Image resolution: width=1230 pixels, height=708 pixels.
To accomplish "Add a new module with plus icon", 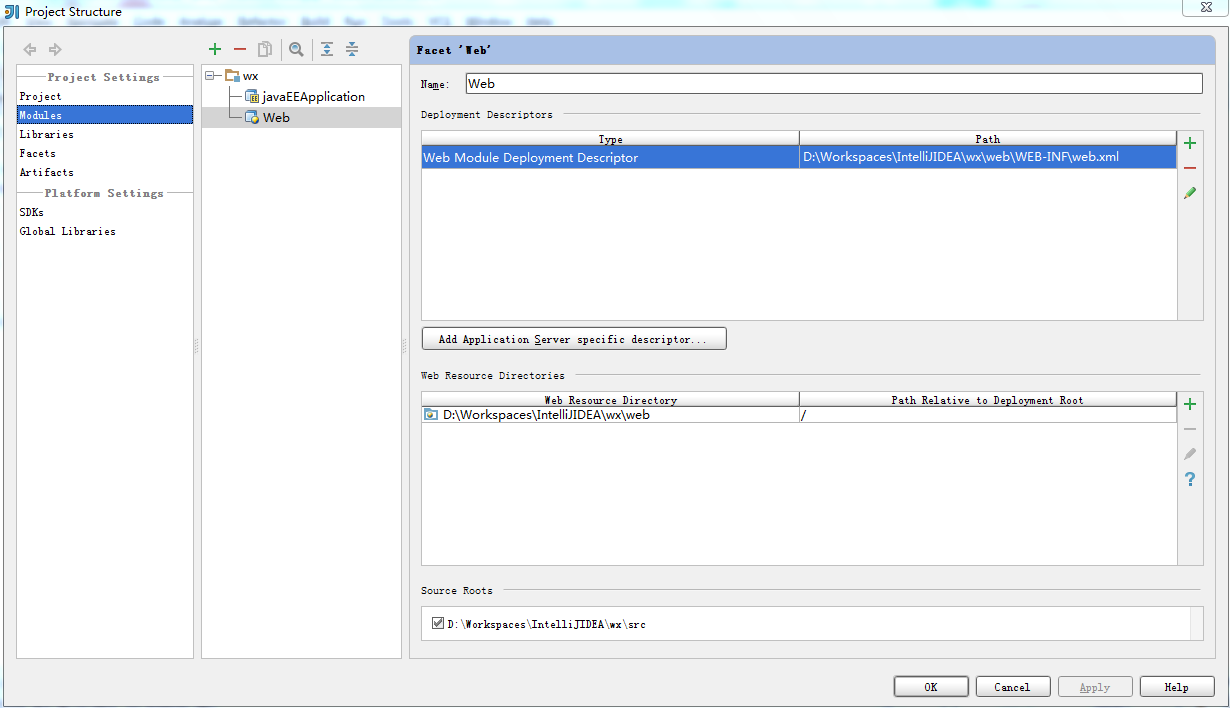I will tap(215, 49).
